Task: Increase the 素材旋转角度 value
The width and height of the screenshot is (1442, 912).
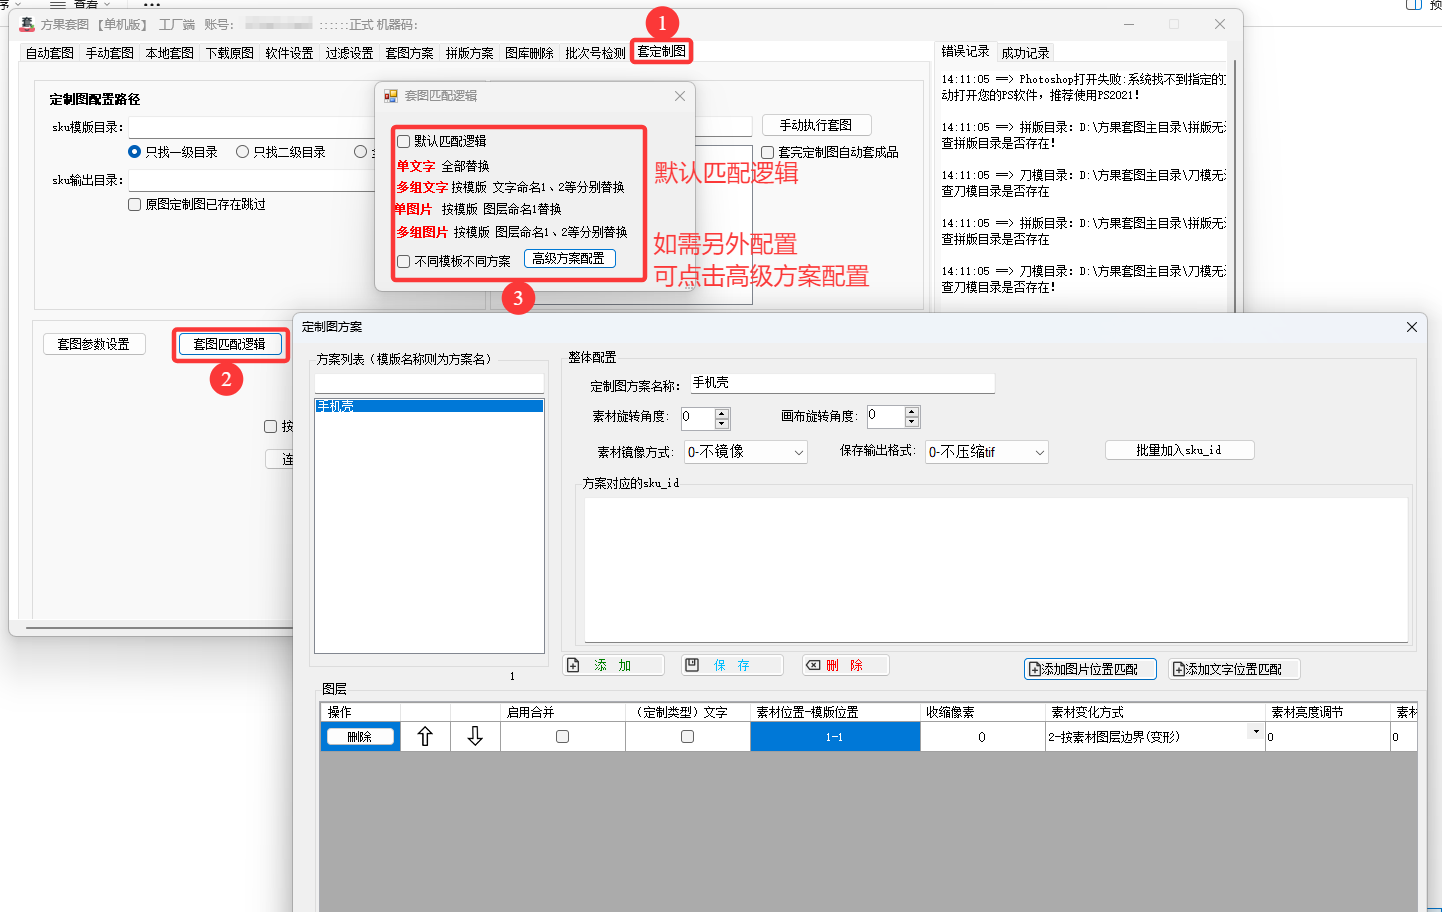Action: 722,412
